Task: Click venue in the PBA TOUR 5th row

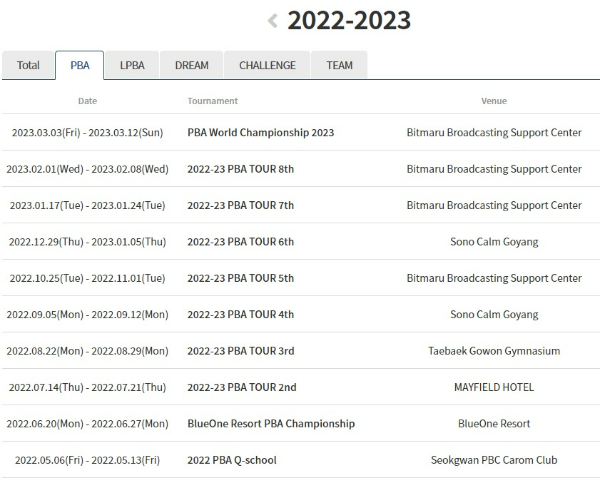Action: tap(494, 278)
